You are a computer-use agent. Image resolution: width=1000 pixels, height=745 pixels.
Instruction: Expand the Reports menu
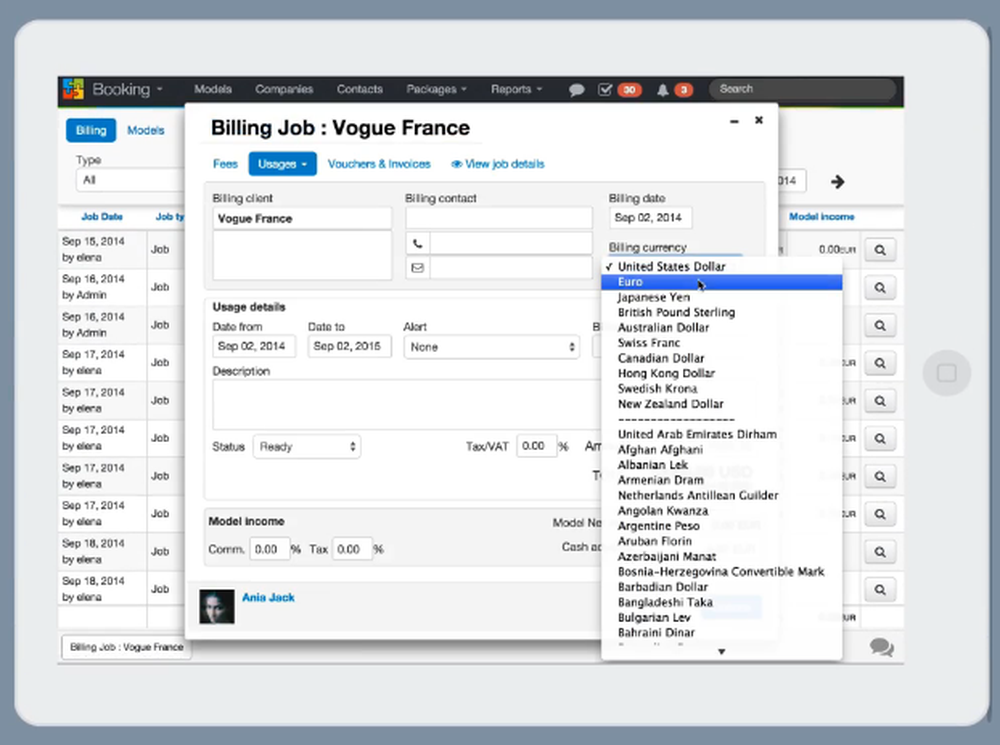[517, 89]
